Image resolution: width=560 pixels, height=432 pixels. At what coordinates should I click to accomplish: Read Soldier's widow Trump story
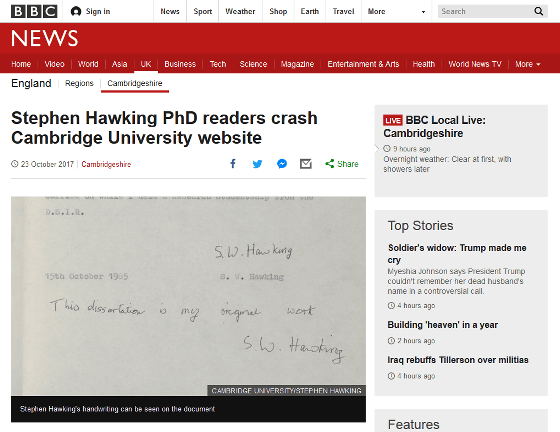click(457, 253)
